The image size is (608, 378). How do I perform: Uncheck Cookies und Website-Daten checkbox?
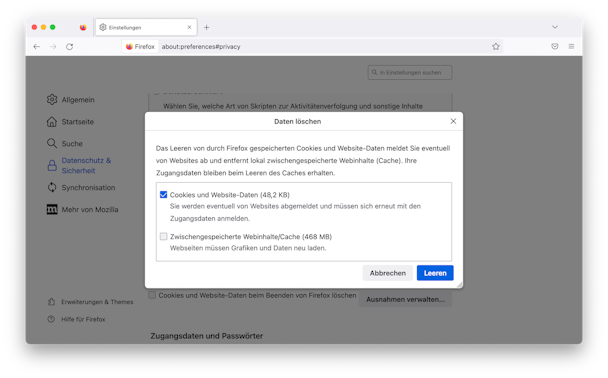164,195
